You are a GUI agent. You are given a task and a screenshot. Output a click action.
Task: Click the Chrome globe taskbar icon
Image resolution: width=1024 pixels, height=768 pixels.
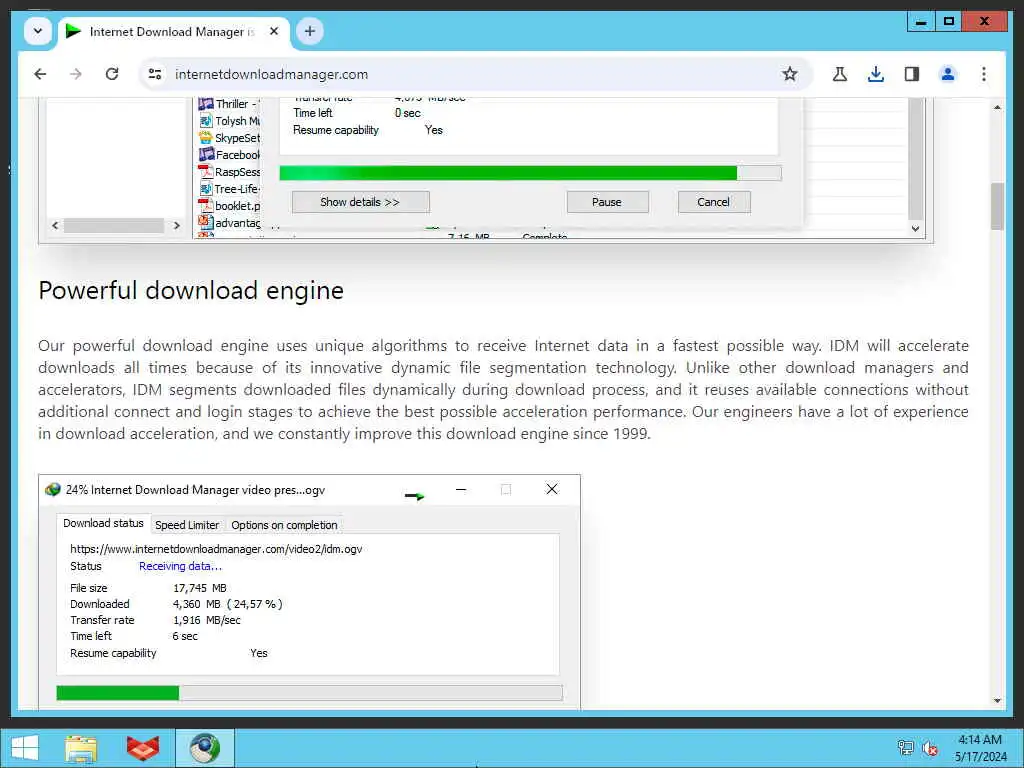[204, 748]
